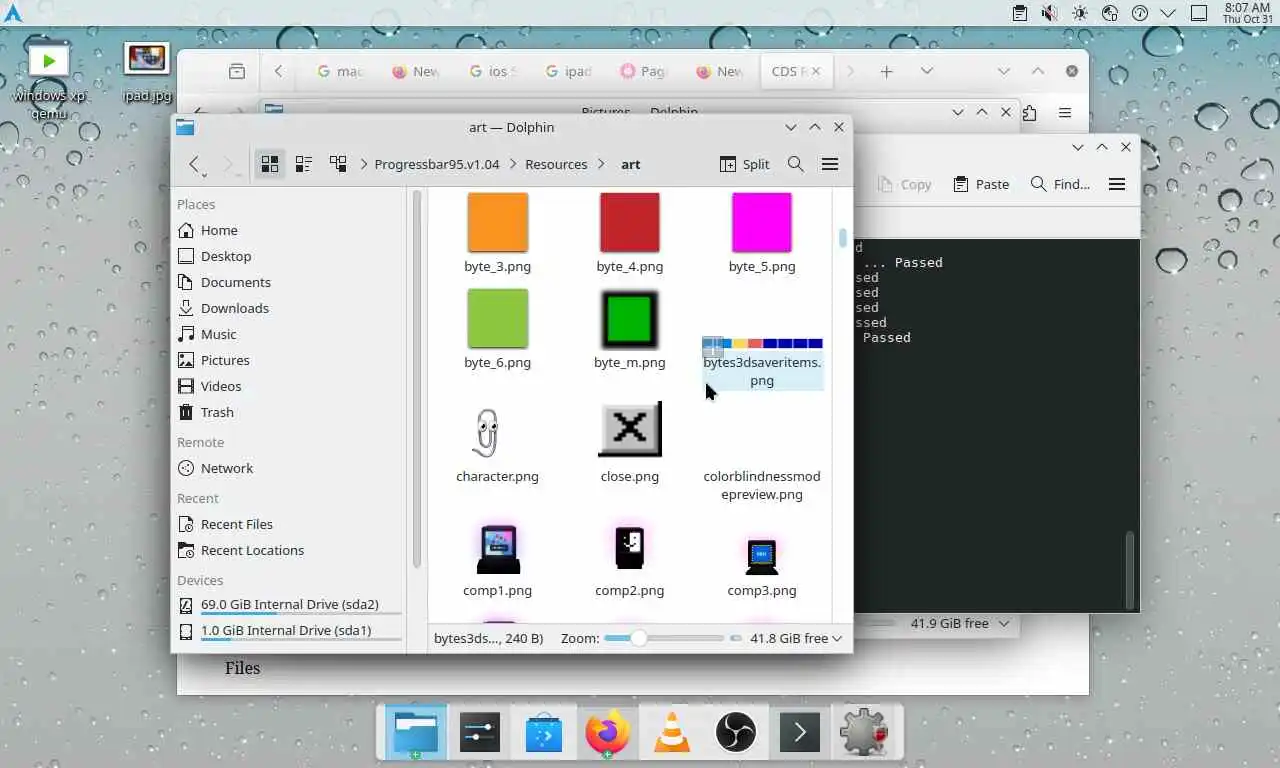Switch to mac browser tab
The height and width of the screenshot is (768, 1280).
(339, 71)
